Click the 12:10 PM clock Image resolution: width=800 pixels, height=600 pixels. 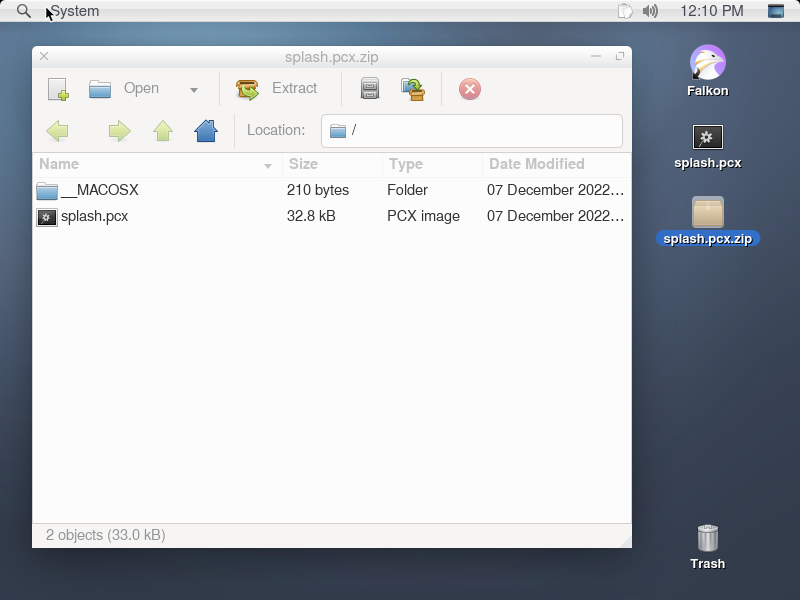tap(712, 11)
